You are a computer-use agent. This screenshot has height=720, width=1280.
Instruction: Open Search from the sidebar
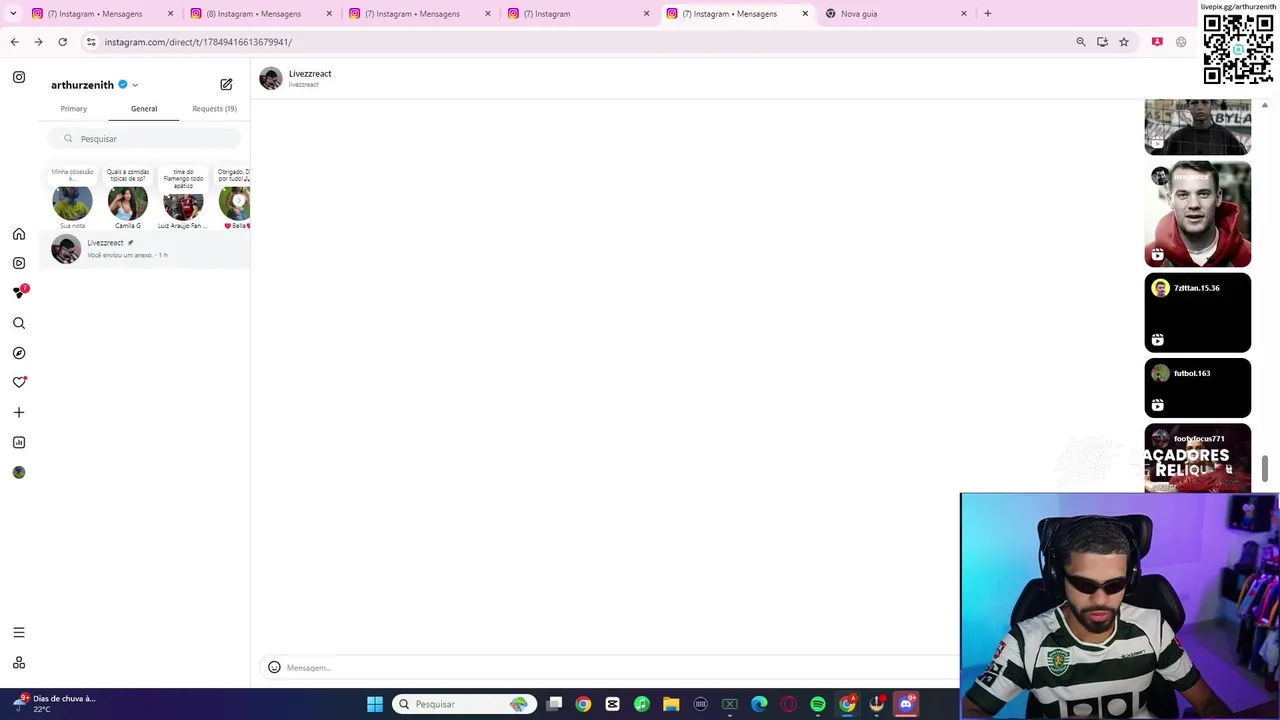19,323
